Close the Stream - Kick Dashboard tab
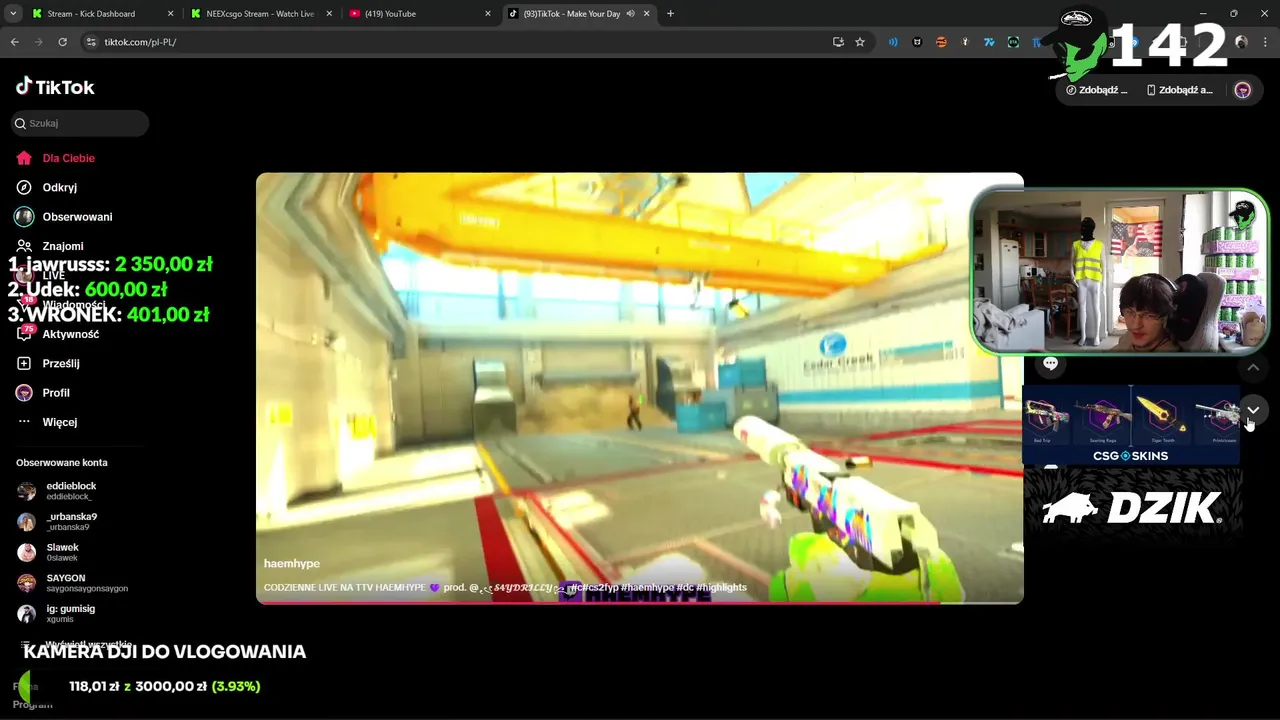1280x720 pixels. pos(170,14)
